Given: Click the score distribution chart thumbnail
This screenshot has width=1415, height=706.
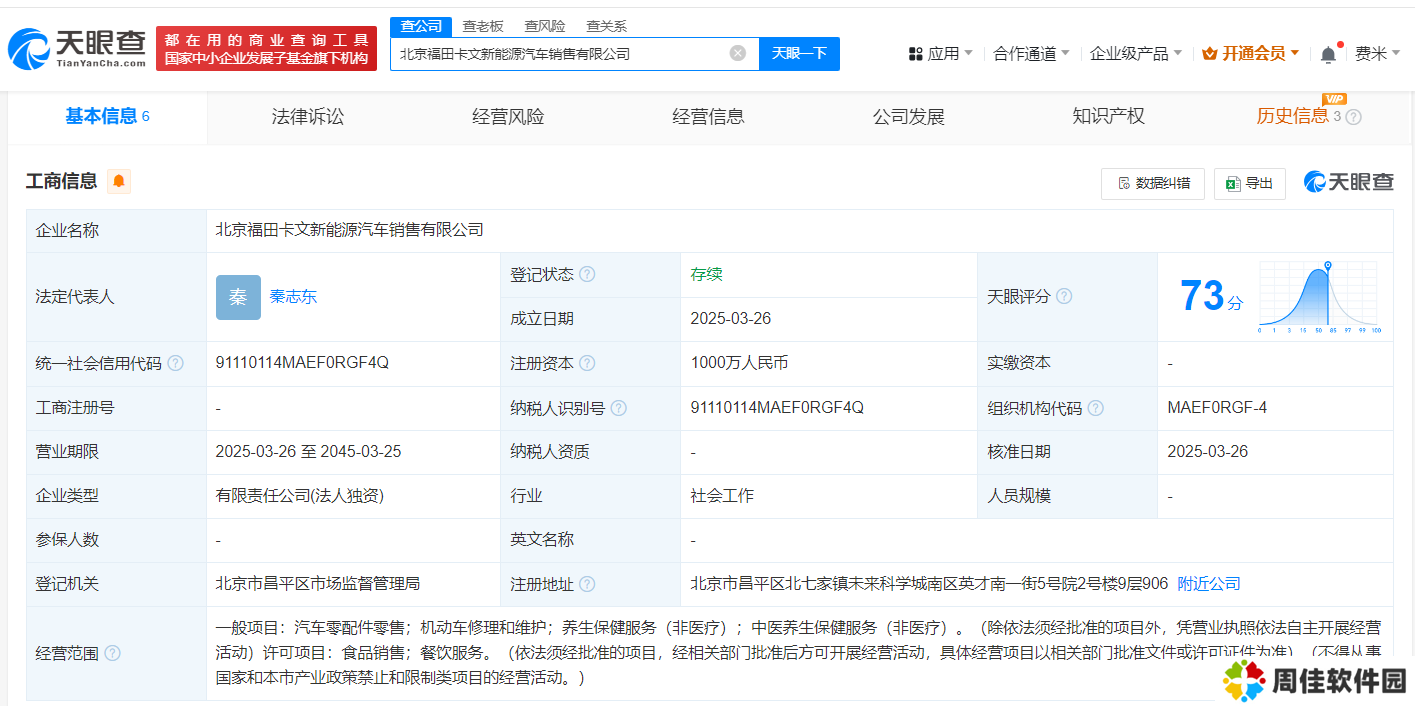Looking at the screenshot, I should [1318, 297].
